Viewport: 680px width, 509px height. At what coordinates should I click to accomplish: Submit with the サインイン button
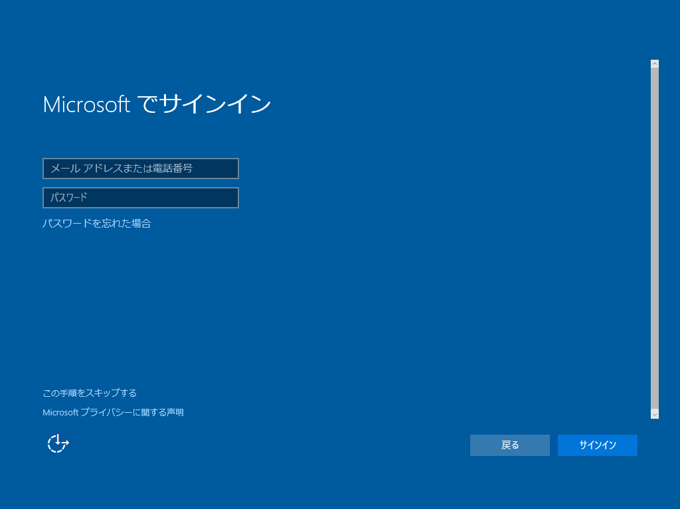click(x=597, y=445)
